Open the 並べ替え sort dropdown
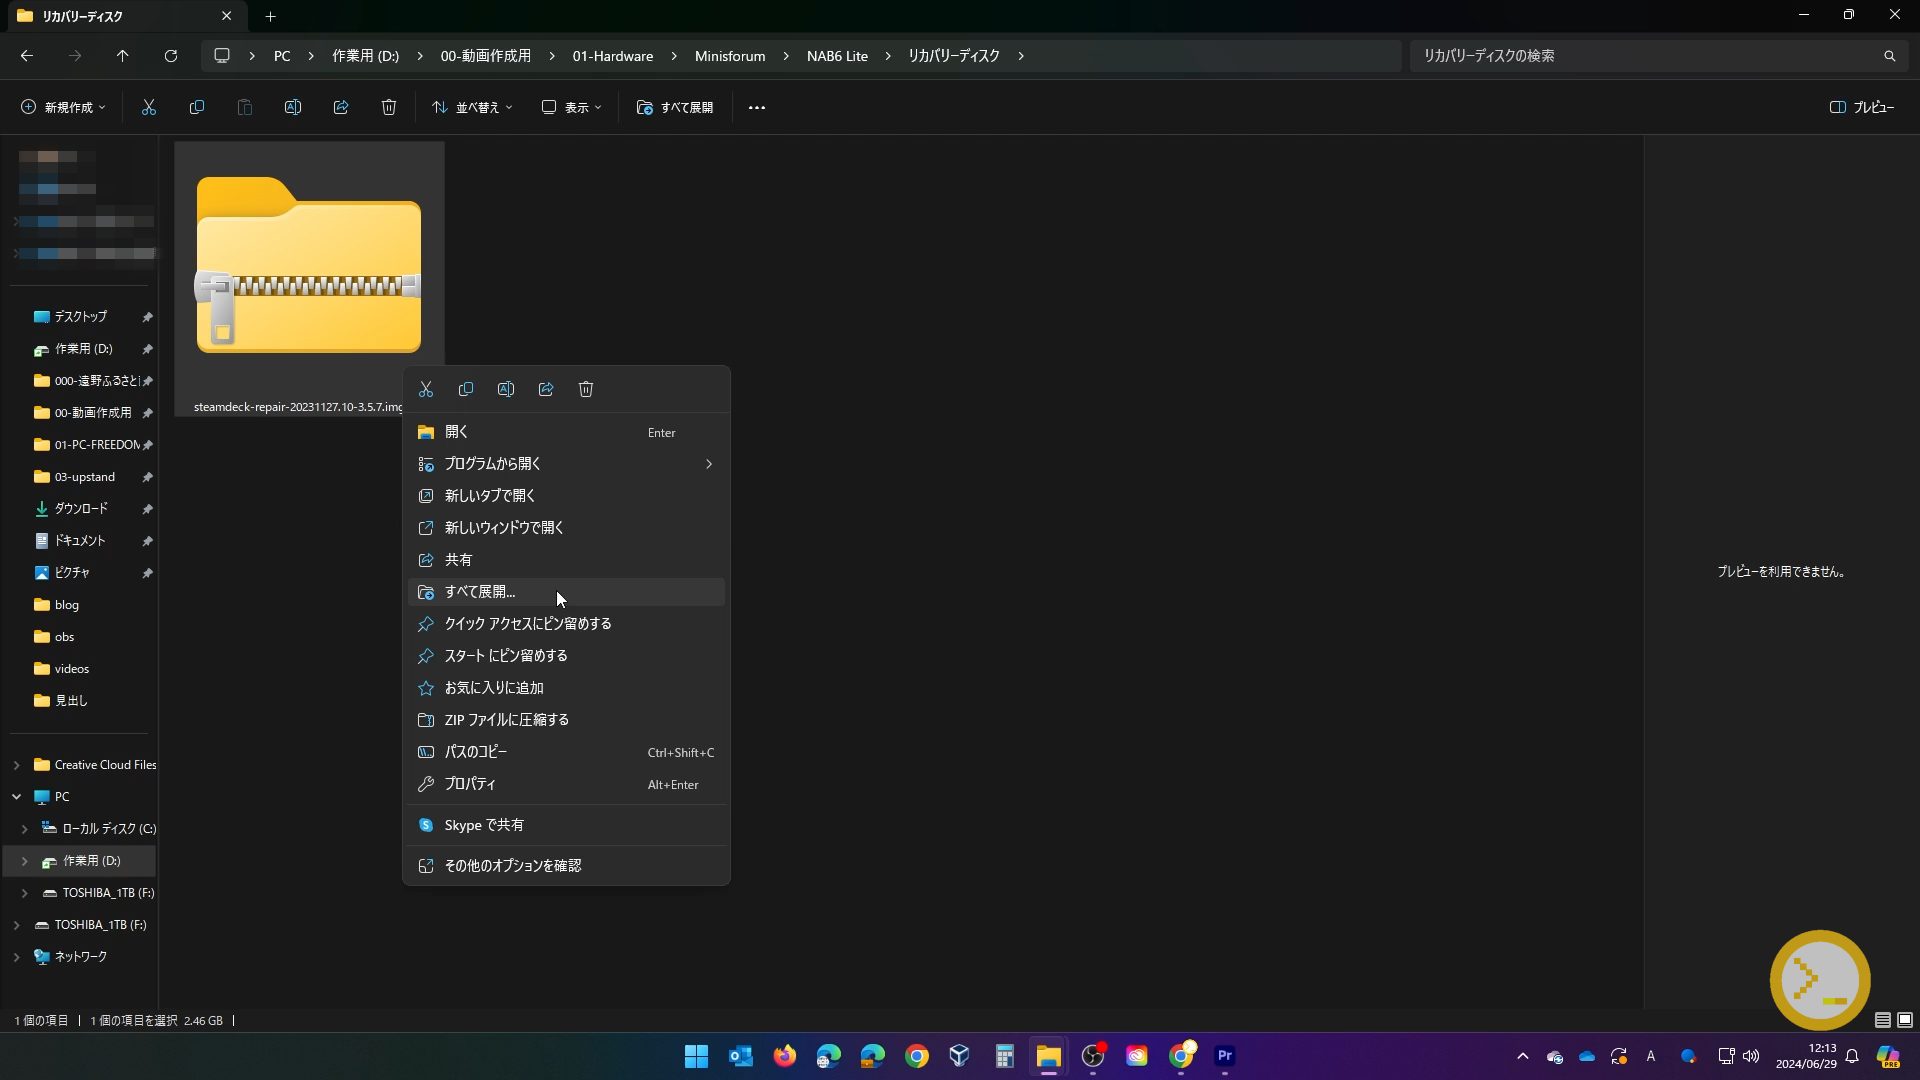This screenshot has height=1080, width=1920. point(472,107)
